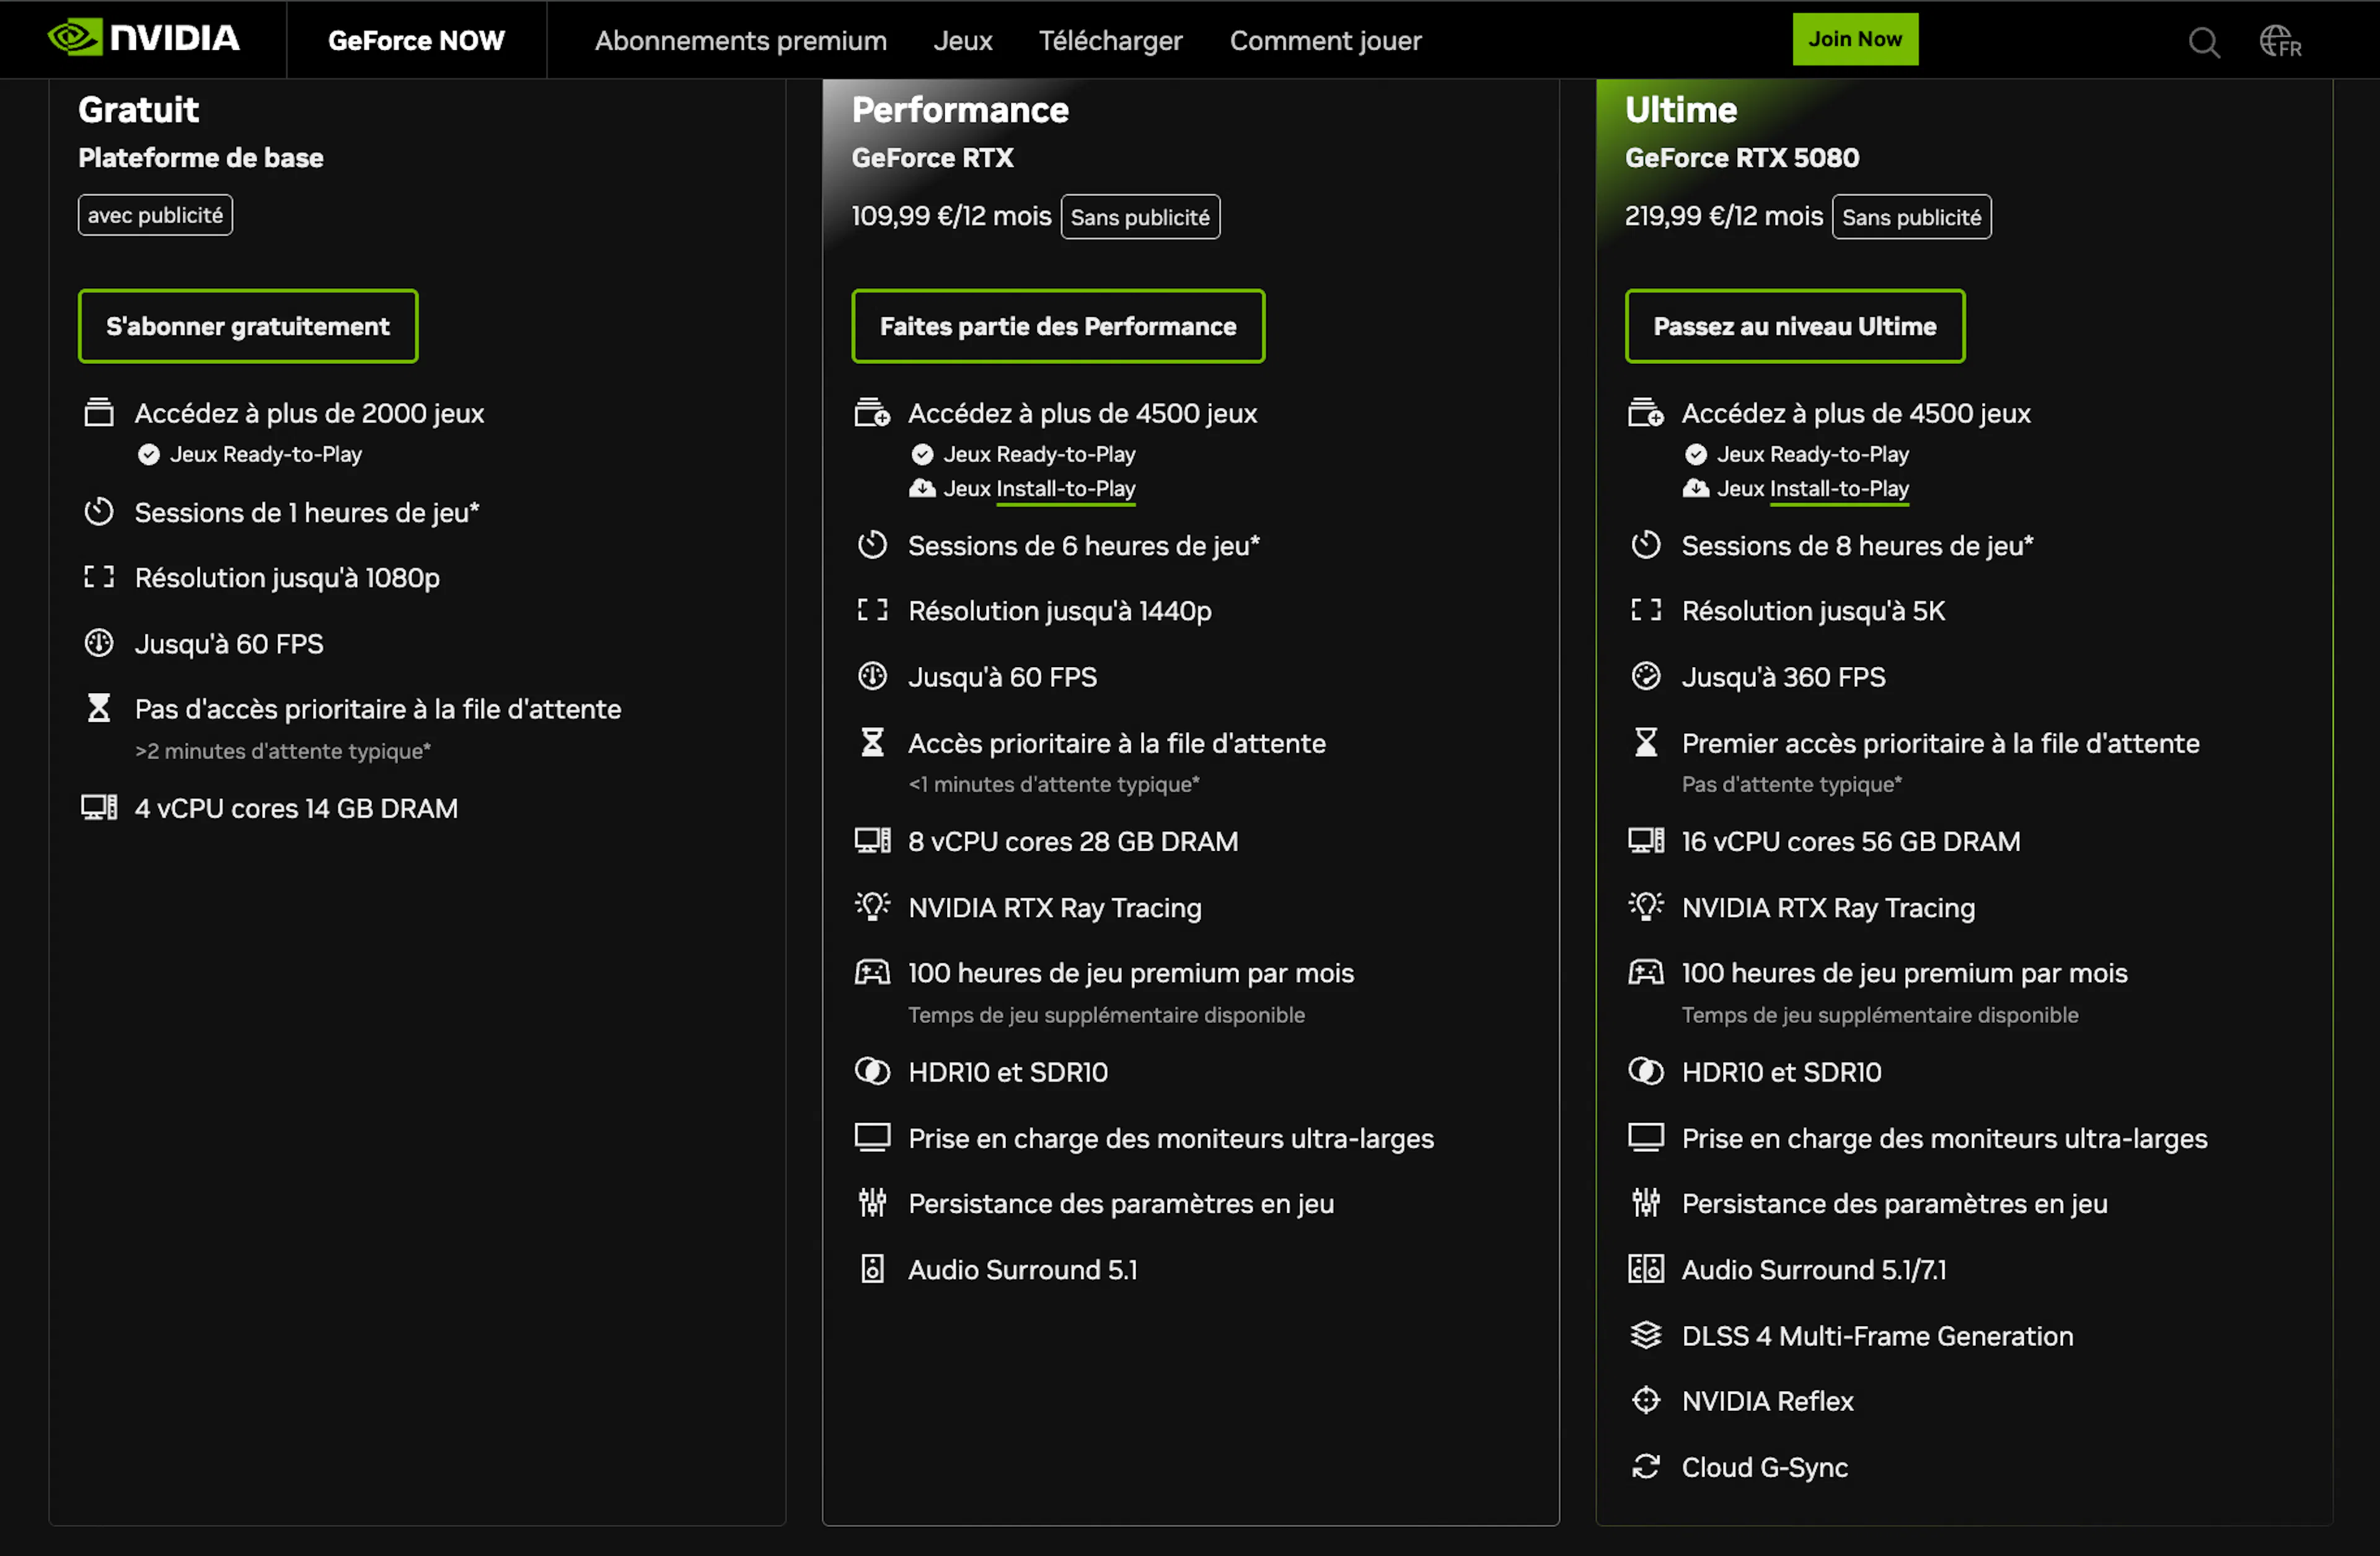Click Plateforme de base subtitle

(201, 158)
